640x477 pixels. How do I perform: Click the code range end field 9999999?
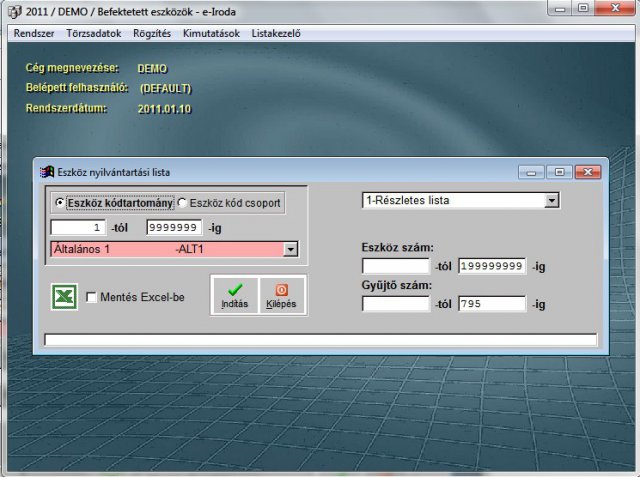point(174,227)
